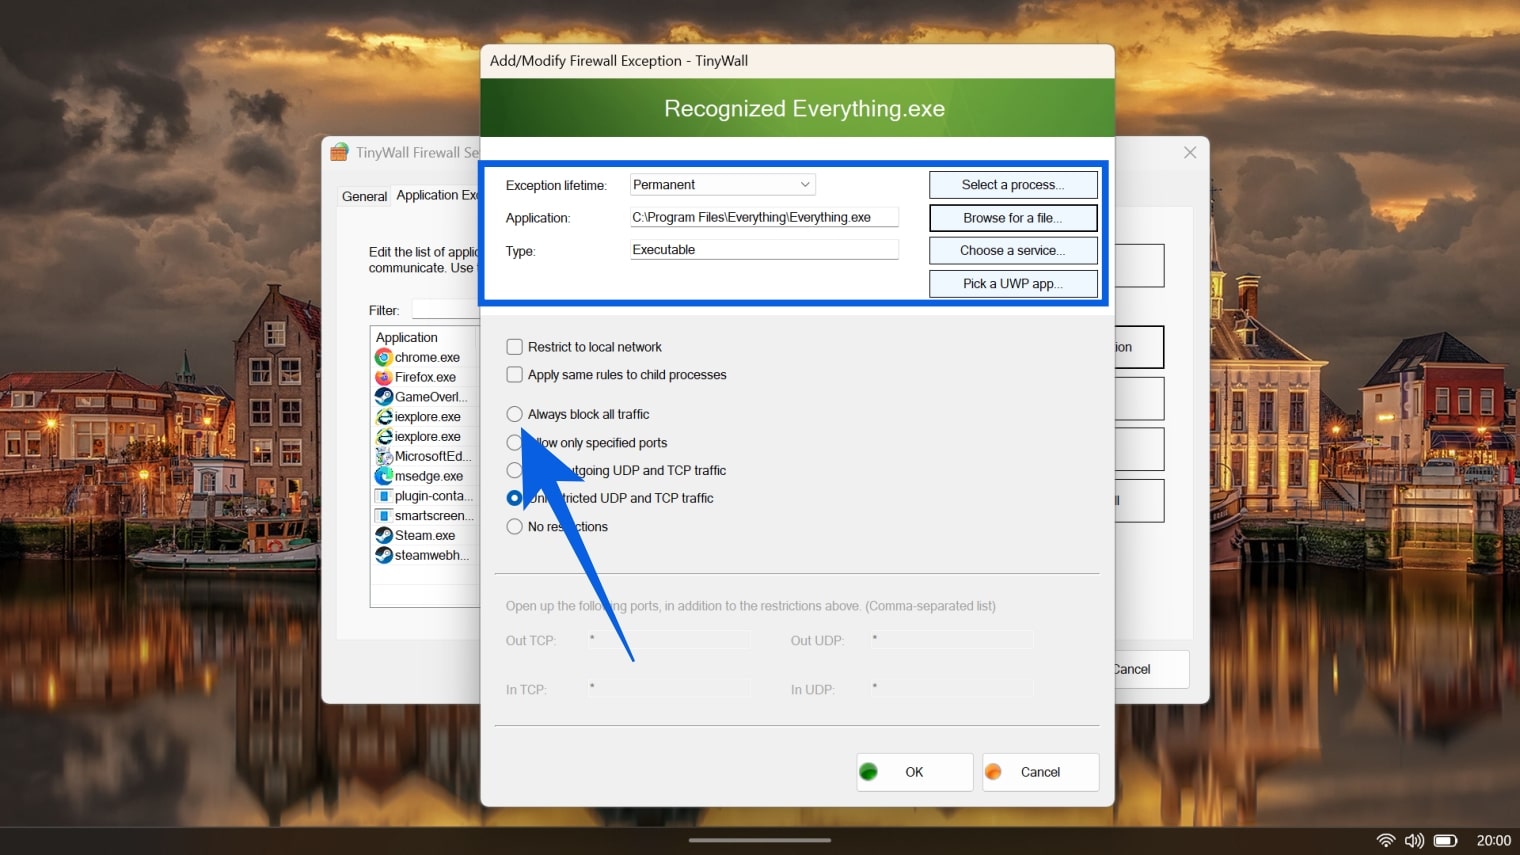Select outgoing UDP and TCP traffic option
This screenshot has height=855, width=1520.
pyautogui.click(x=514, y=470)
